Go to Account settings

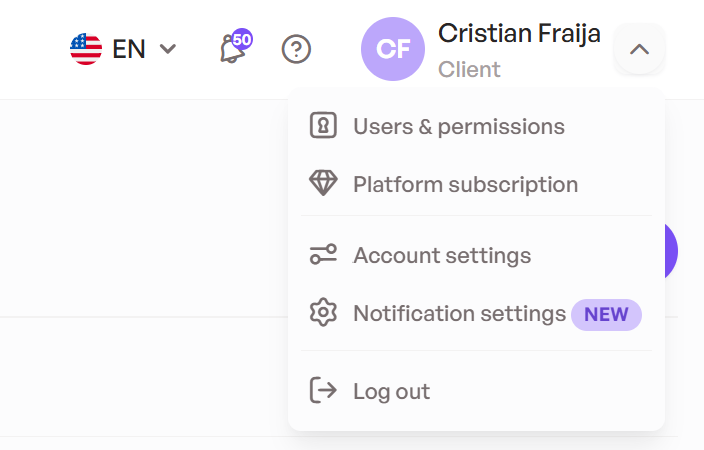pos(476,255)
